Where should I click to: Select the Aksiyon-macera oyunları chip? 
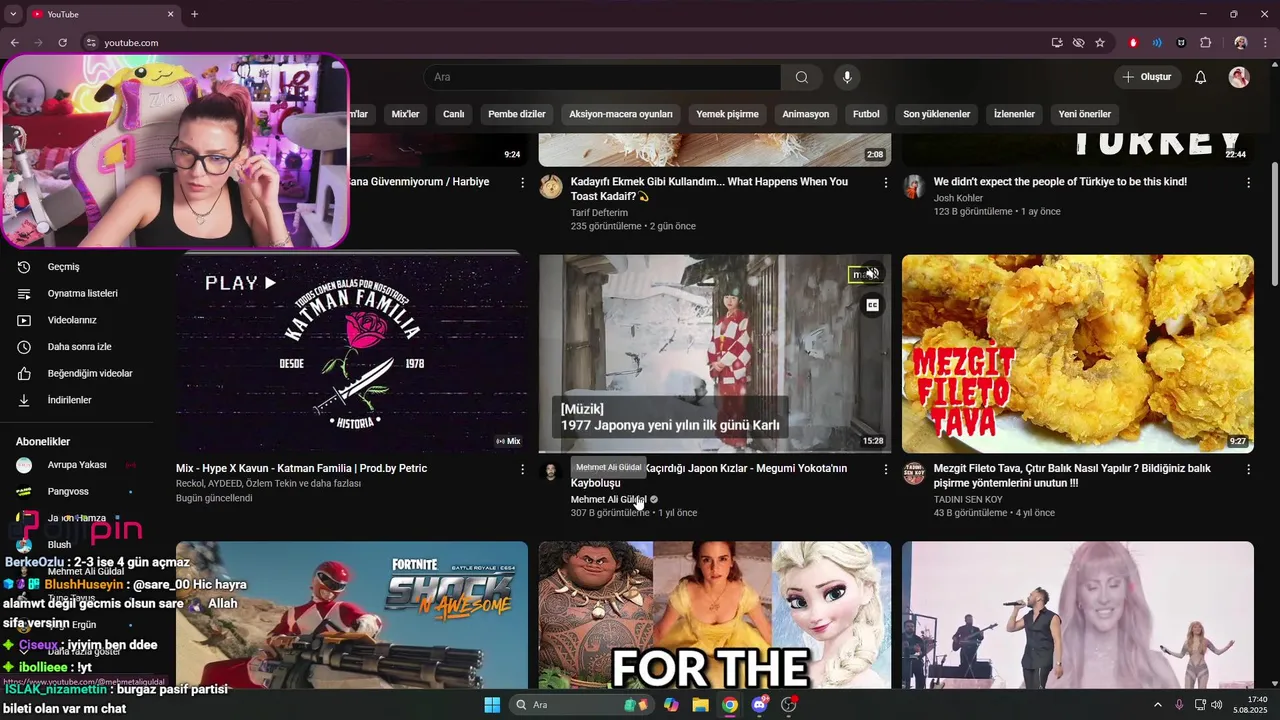point(621,114)
